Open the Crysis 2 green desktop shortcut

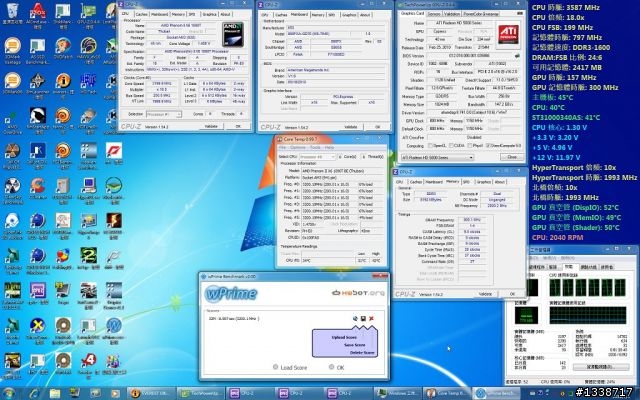point(88,259)
